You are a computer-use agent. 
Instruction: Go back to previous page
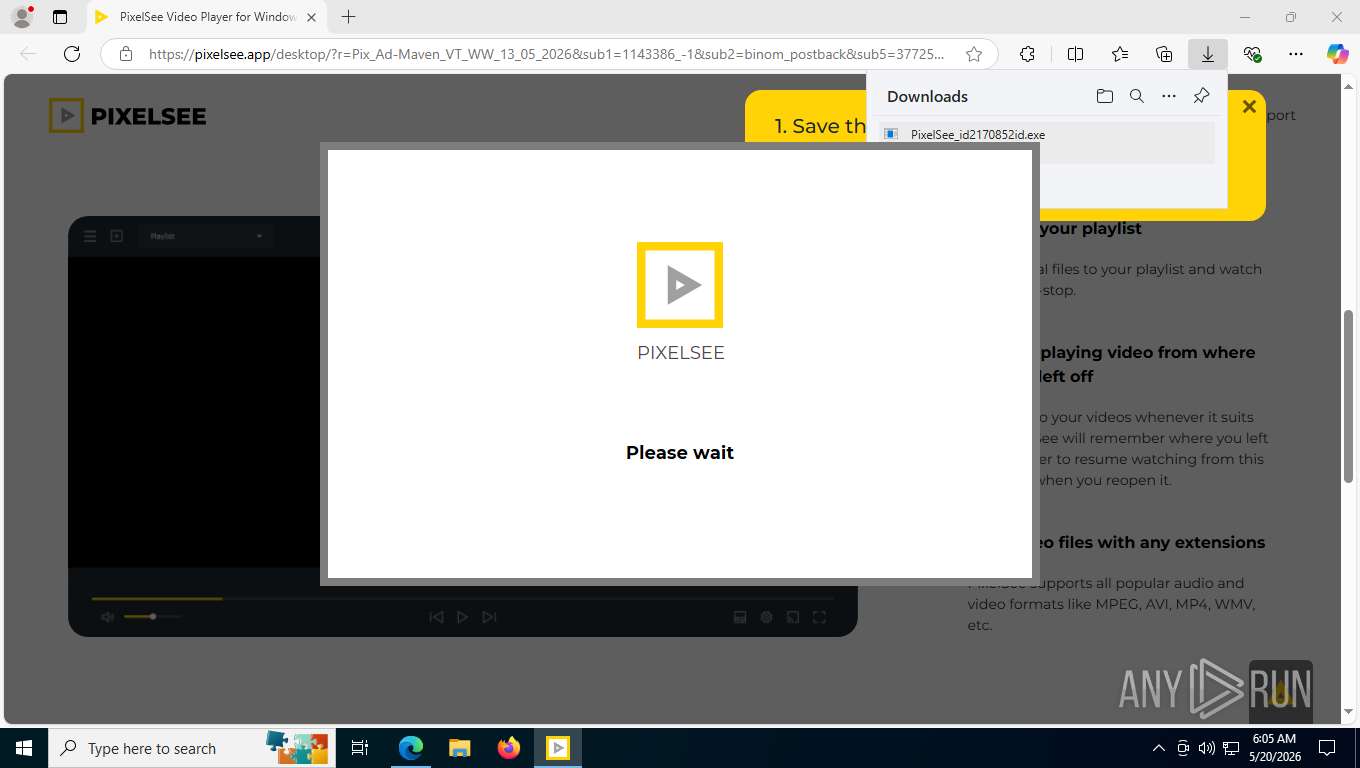pyautogui.click(x=28, y=54)
